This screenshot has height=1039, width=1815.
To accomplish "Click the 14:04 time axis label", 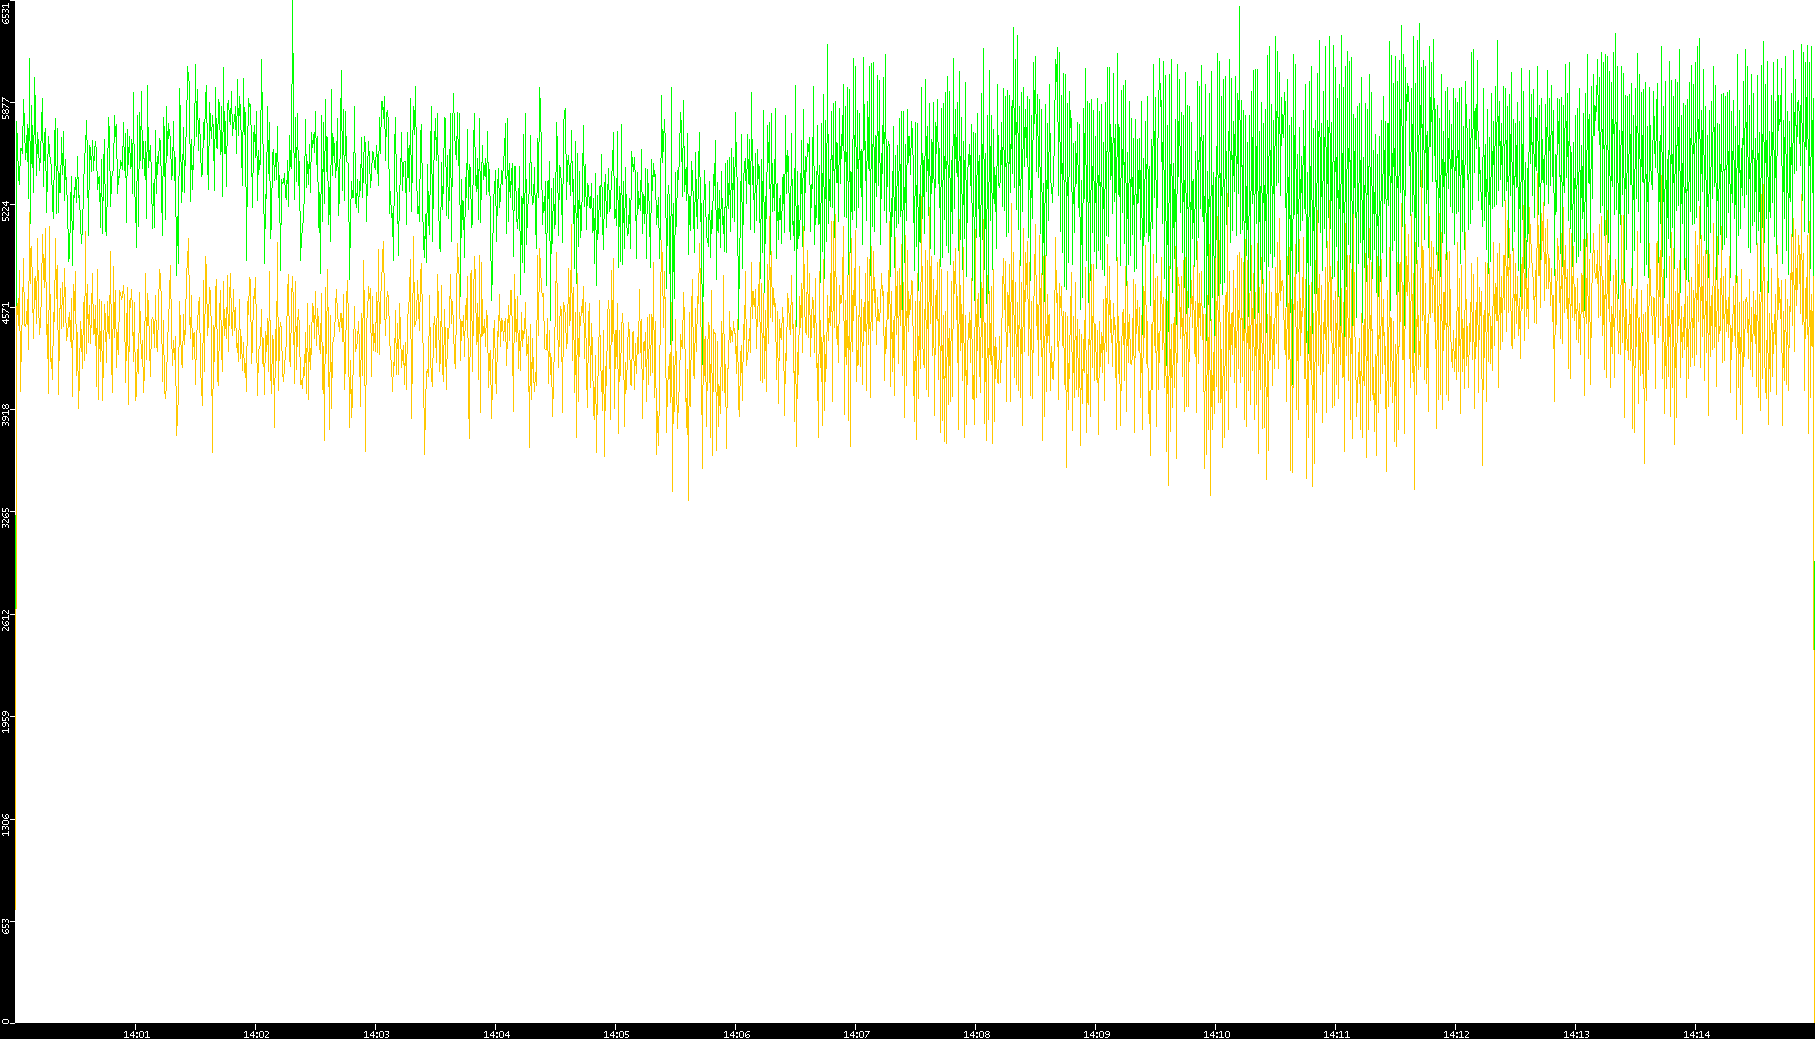I will (x=496, y=1034).
